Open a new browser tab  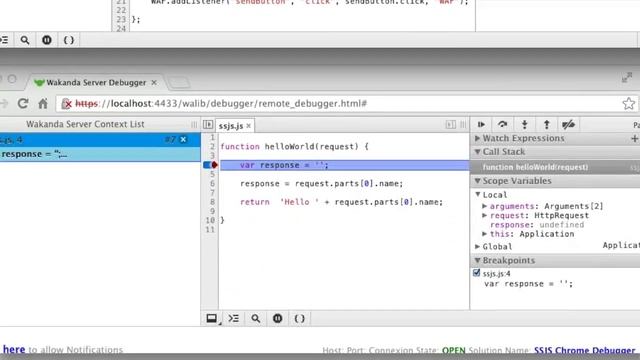[x=179, y=82]
